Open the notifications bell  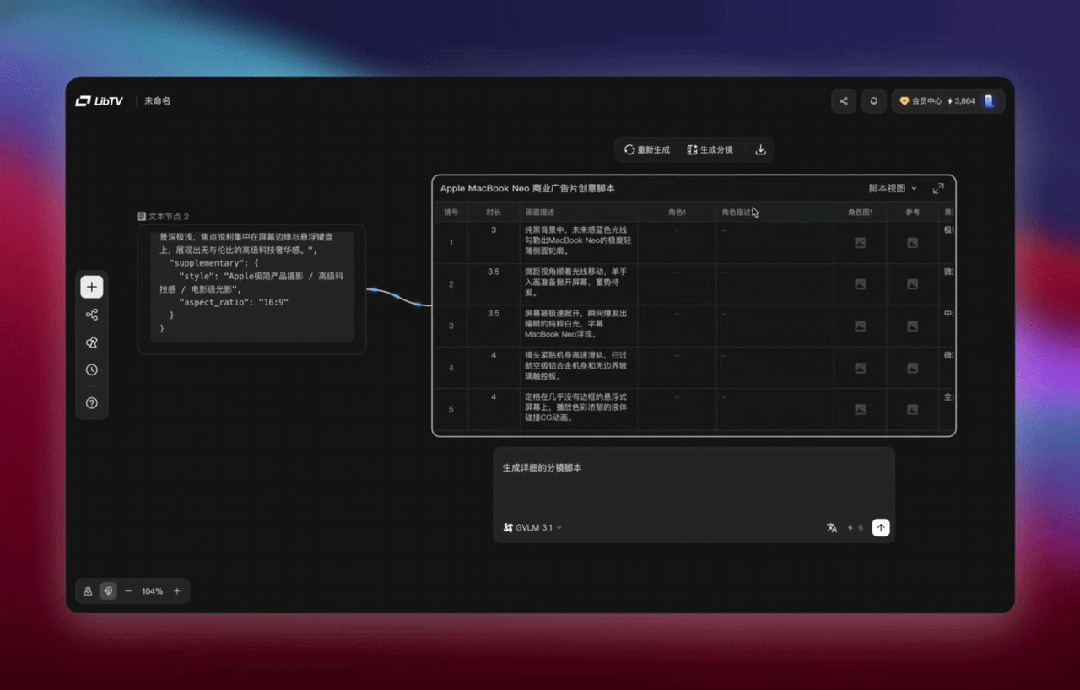tap(874, 101)
